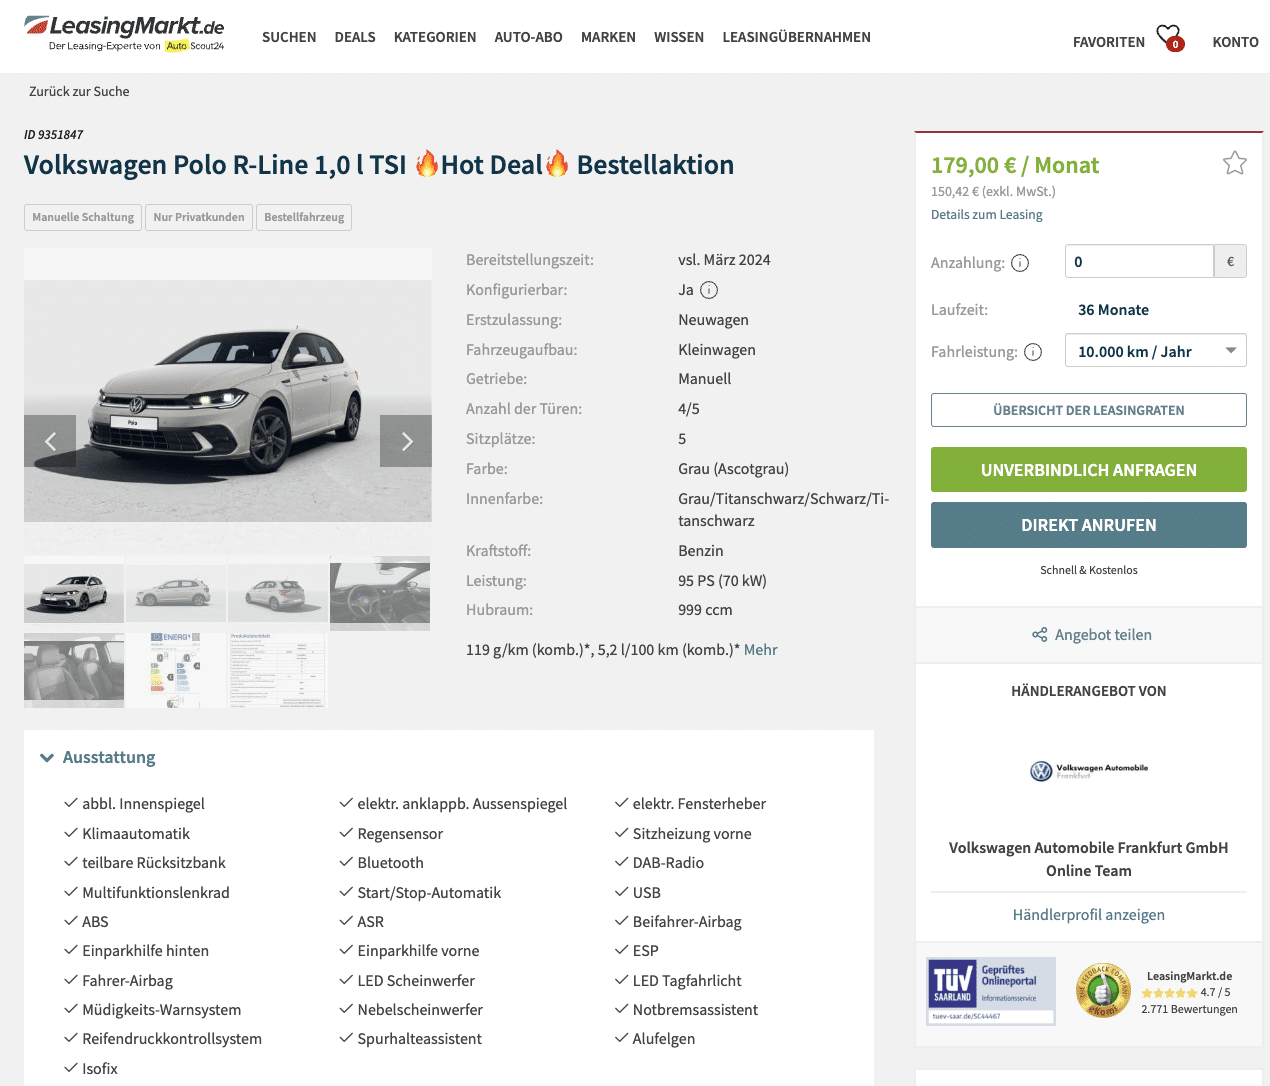
Task: Select the dashboard interior thumbnail
Action: coord(380,594)
